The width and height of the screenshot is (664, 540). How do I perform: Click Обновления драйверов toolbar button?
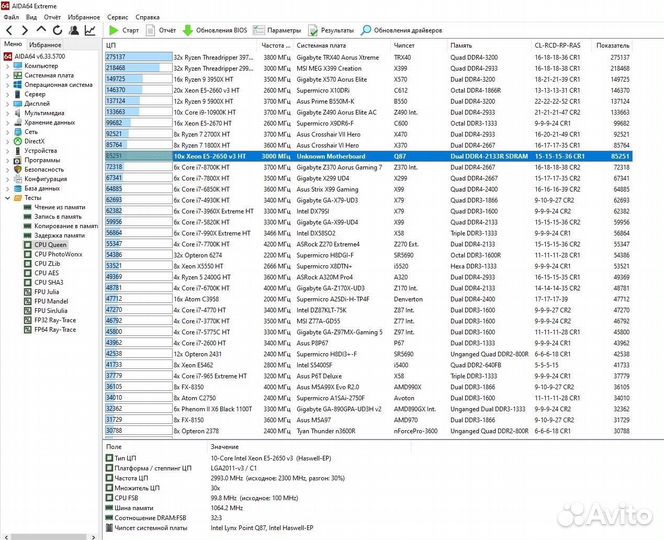coord(401,30)
